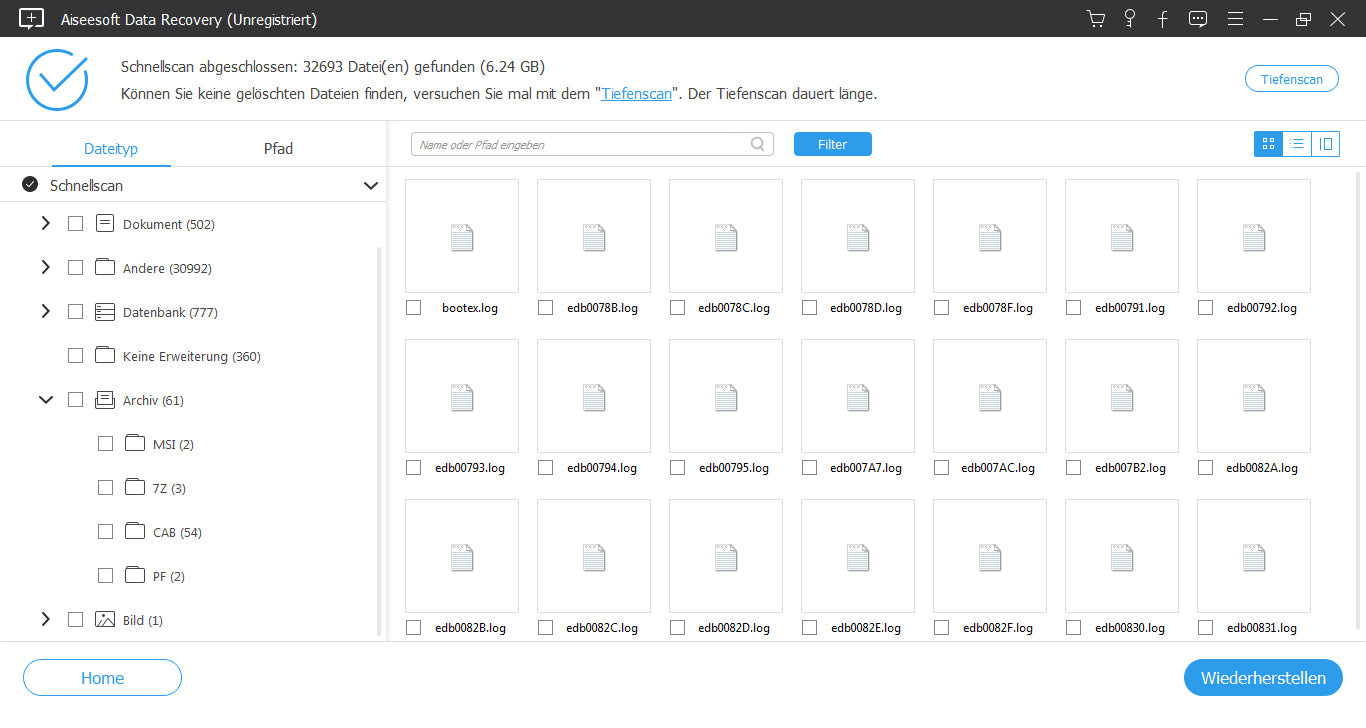Open the Dateityp tab
The image size is (1366, 728).
(x=110, y=148)
